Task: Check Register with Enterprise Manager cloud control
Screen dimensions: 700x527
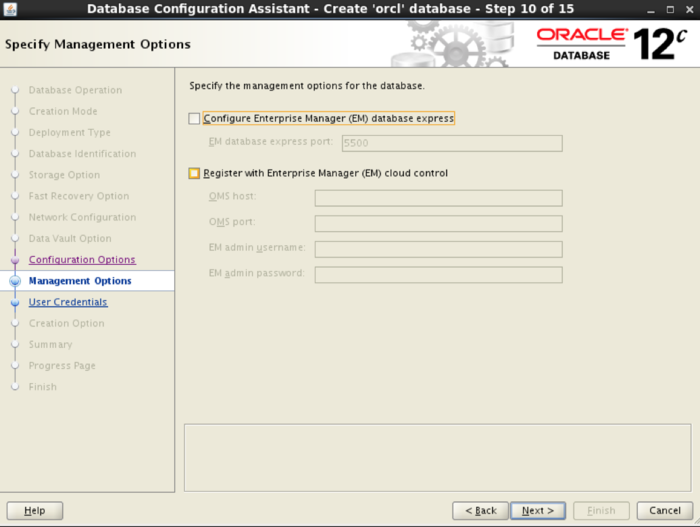Action: 194,173
